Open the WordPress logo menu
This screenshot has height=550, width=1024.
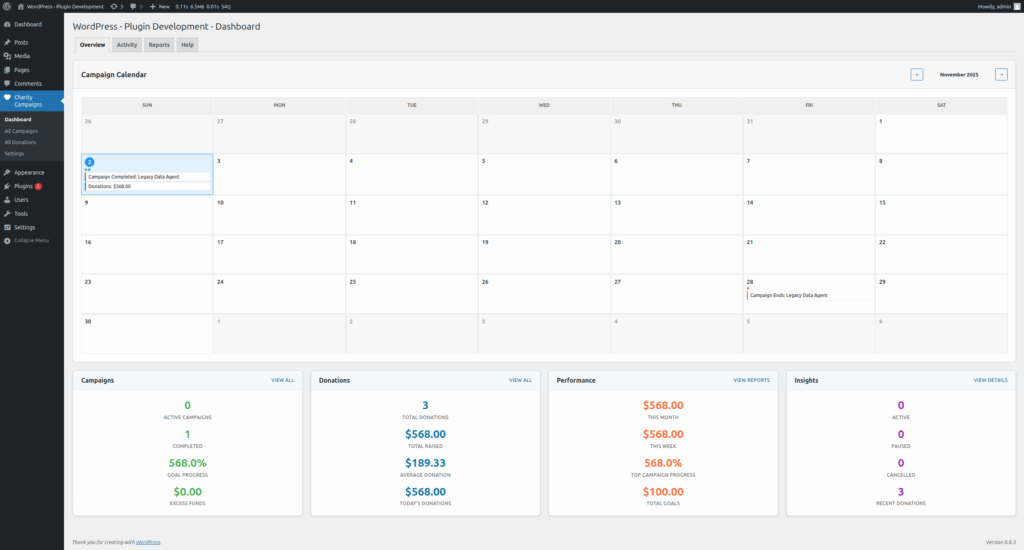(x=7, y=7)
